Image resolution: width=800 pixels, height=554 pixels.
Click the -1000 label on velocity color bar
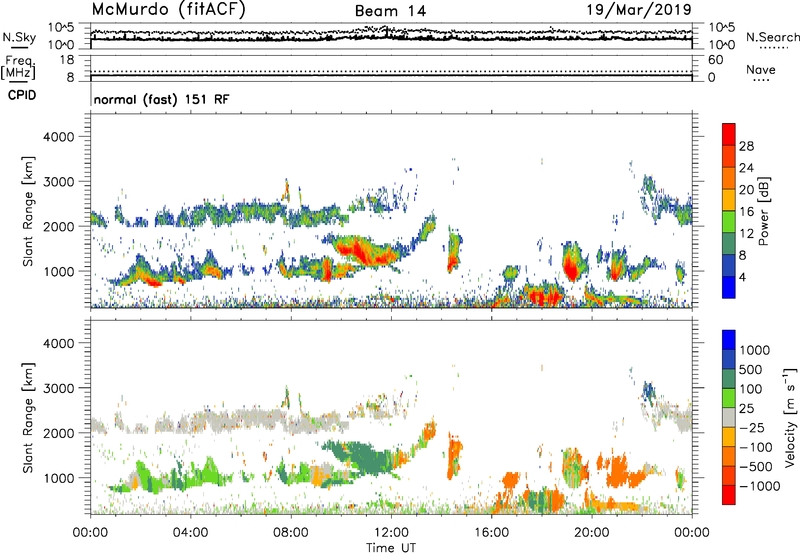tap(760, 486)
